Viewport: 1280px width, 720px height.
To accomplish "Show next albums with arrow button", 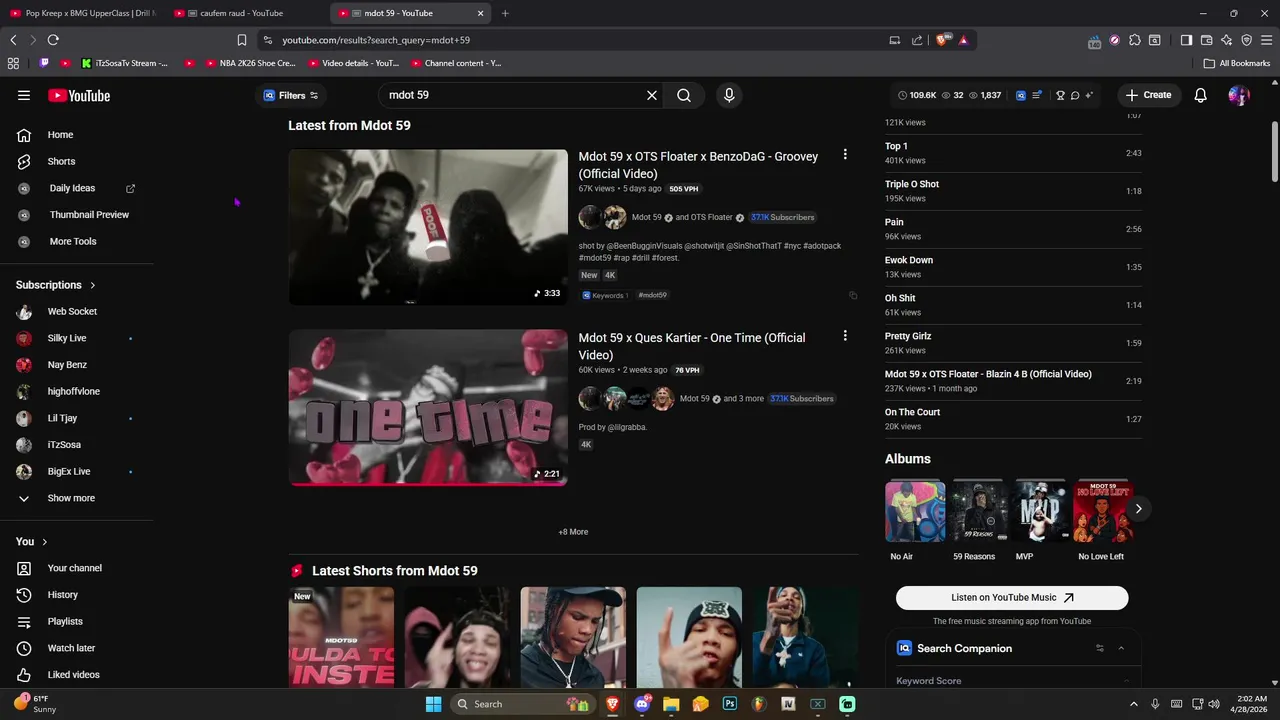I will 1138,509.
